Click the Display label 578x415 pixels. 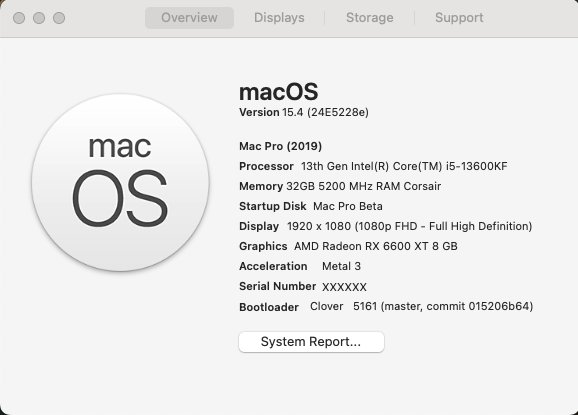259,226
